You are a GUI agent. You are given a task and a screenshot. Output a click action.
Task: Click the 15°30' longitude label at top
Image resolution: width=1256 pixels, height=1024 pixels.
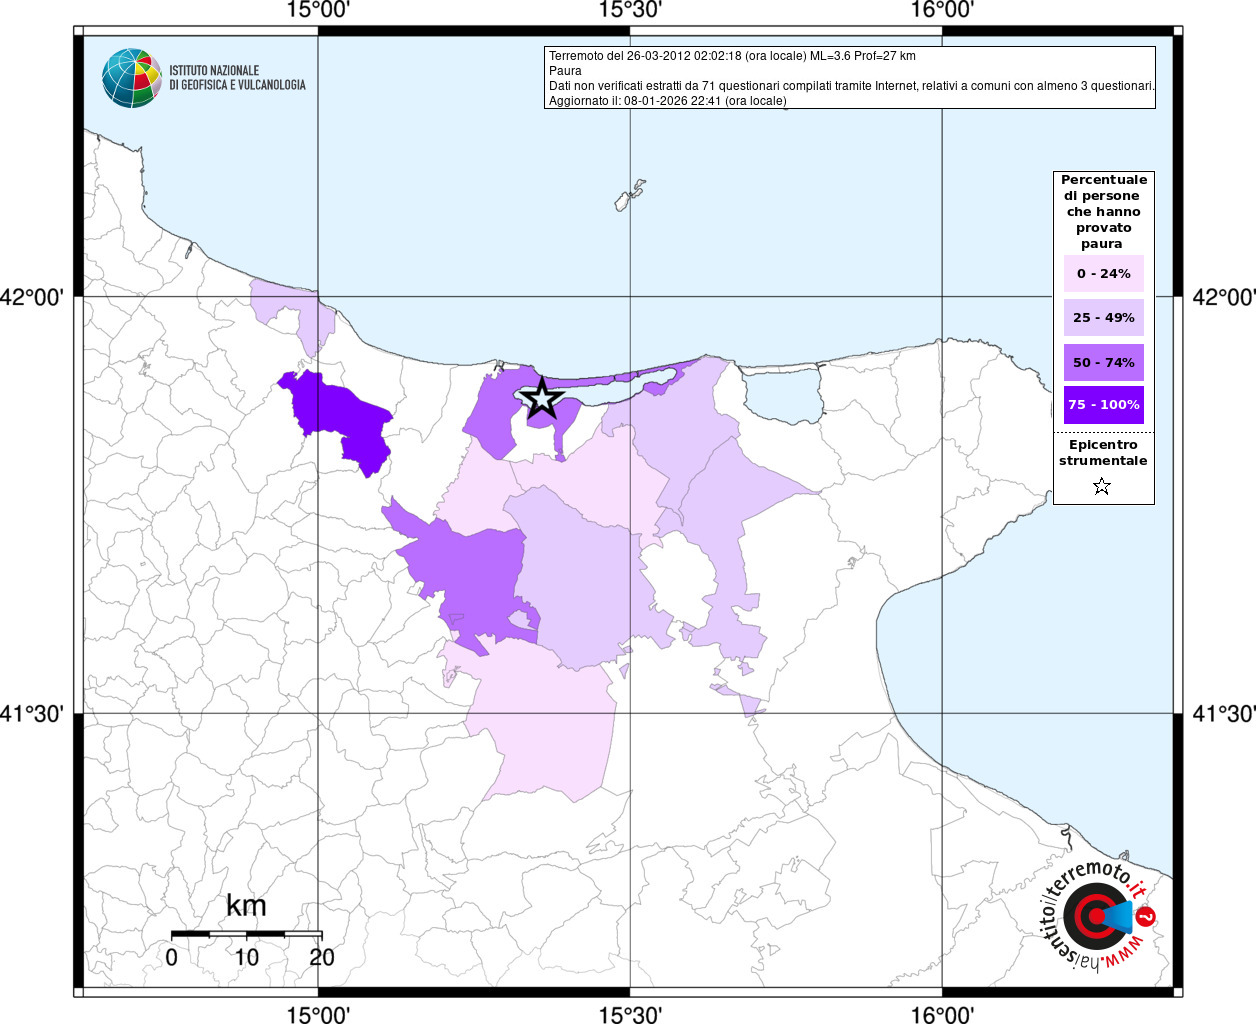[630, 10]
